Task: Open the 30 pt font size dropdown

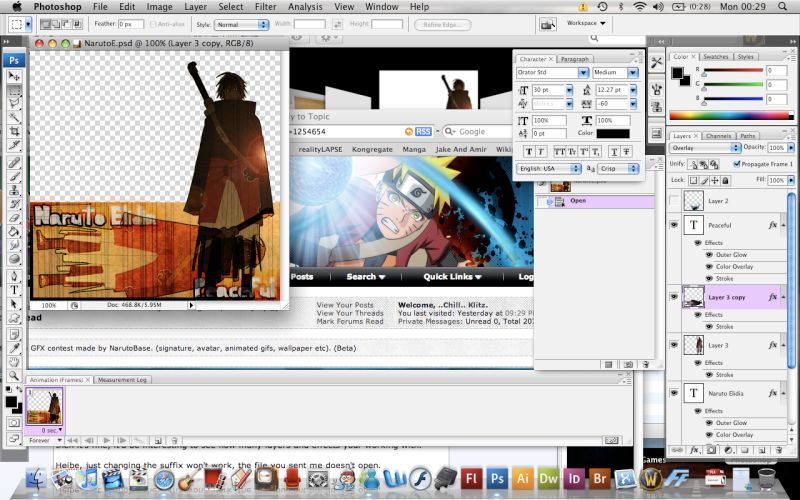Action: click(569, 90)
